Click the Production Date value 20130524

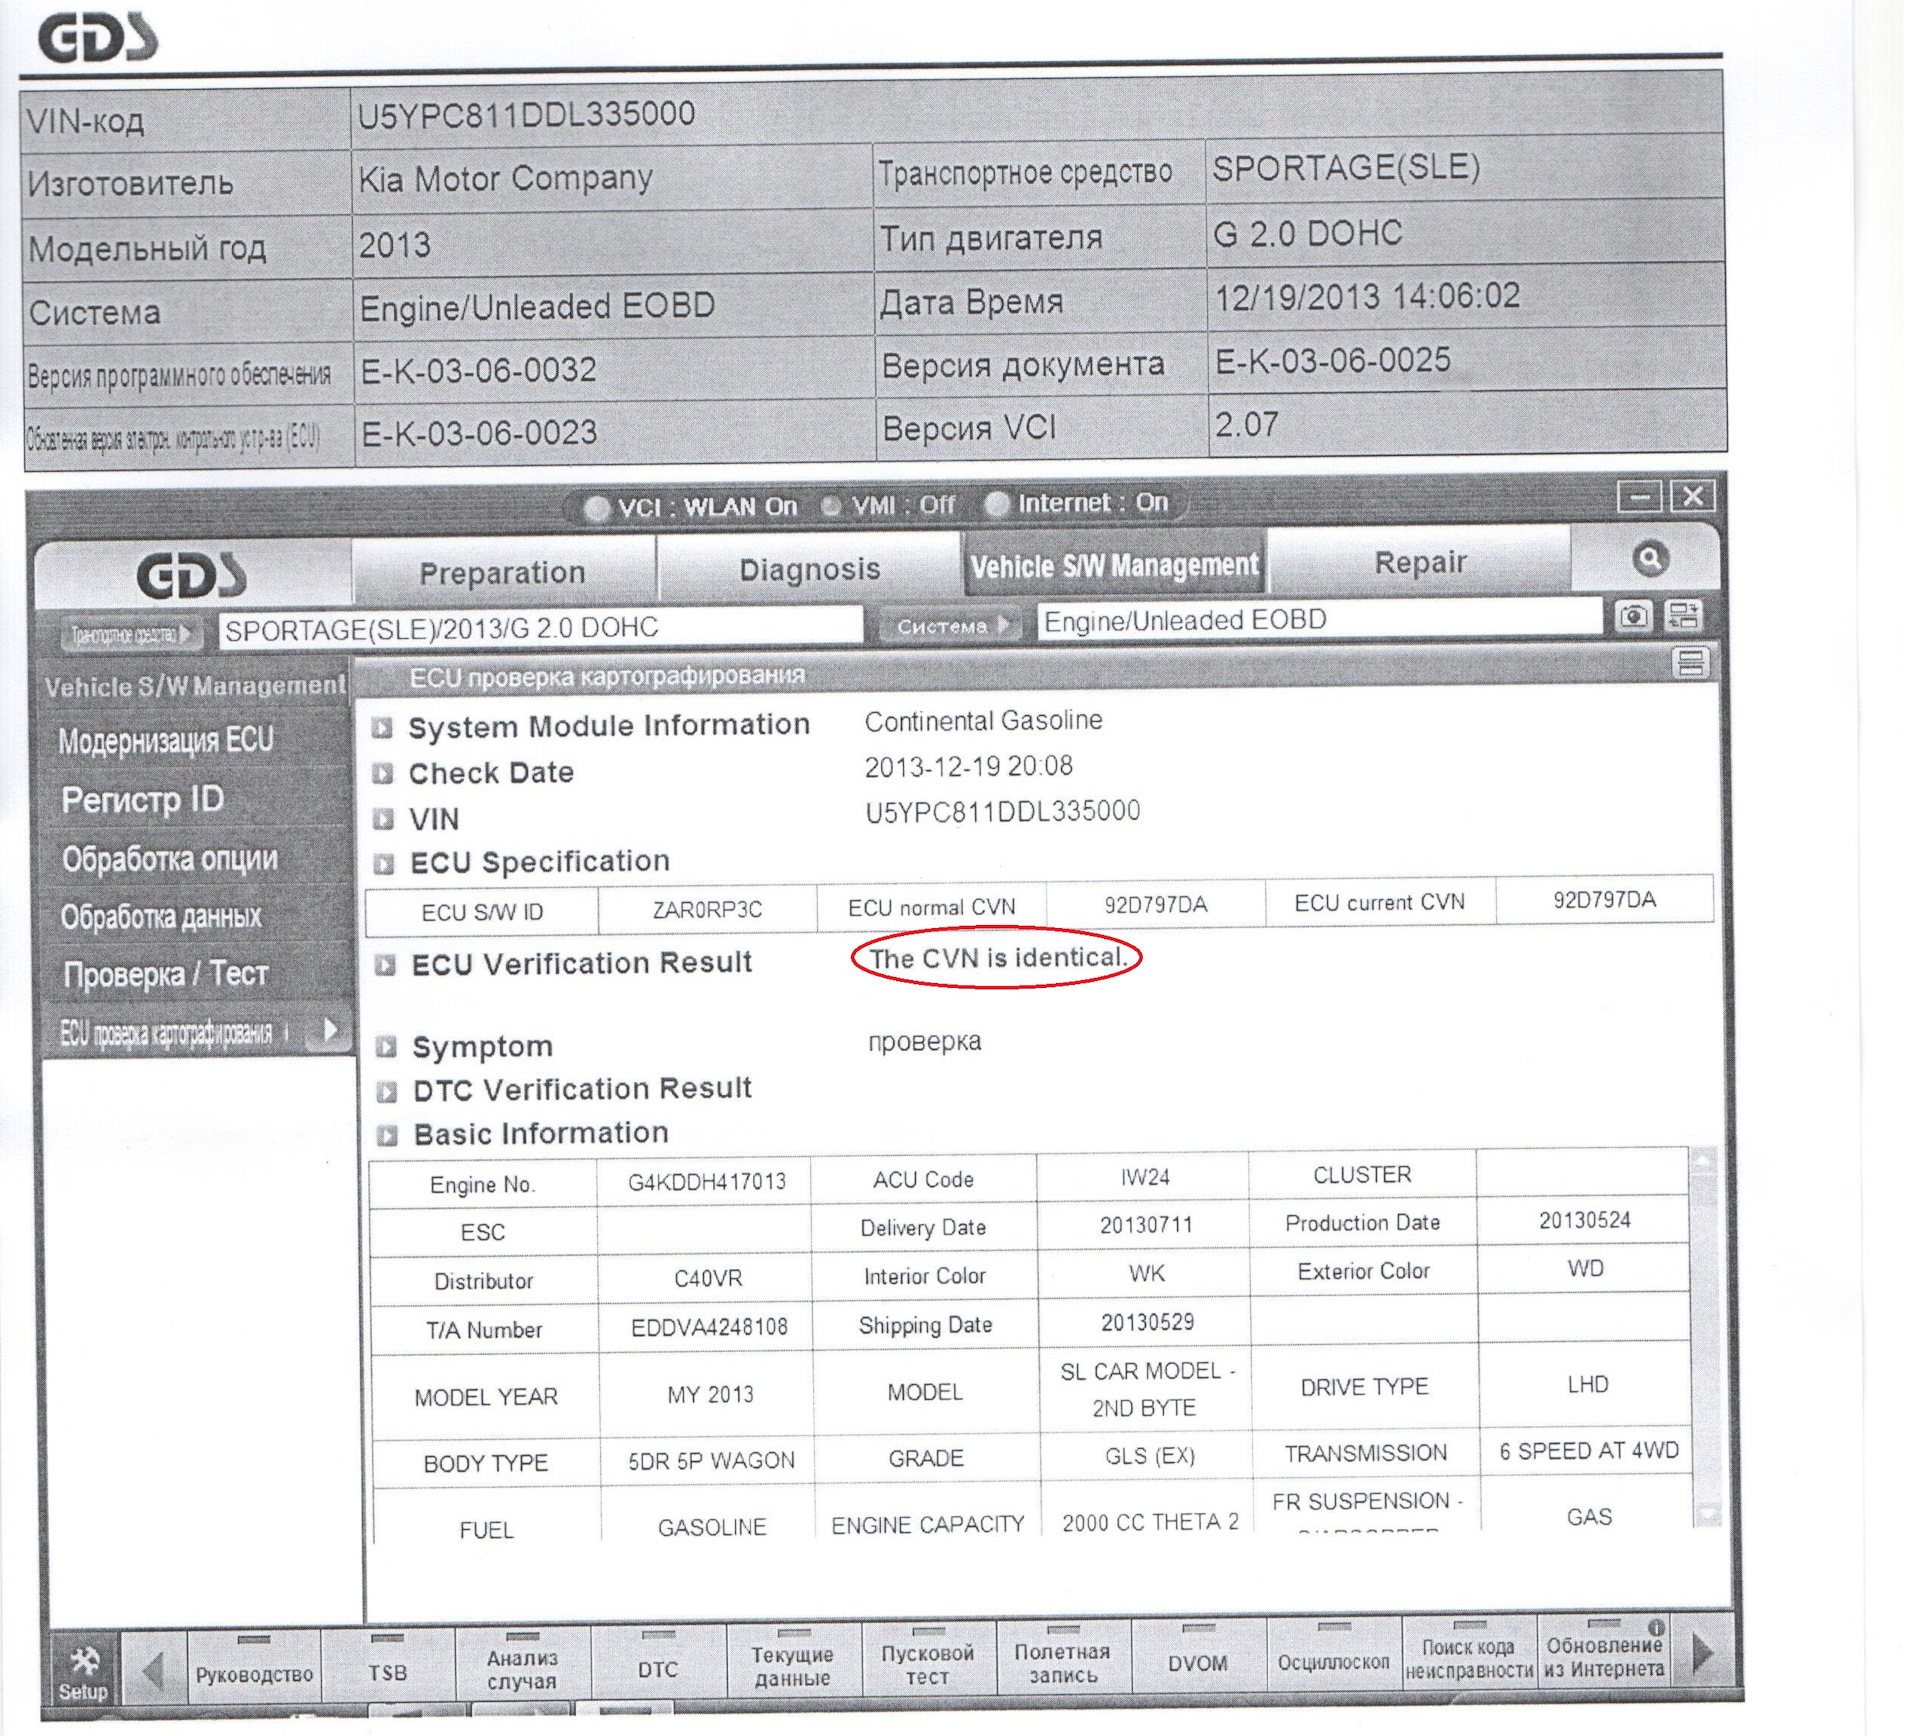(1584, 1220)
